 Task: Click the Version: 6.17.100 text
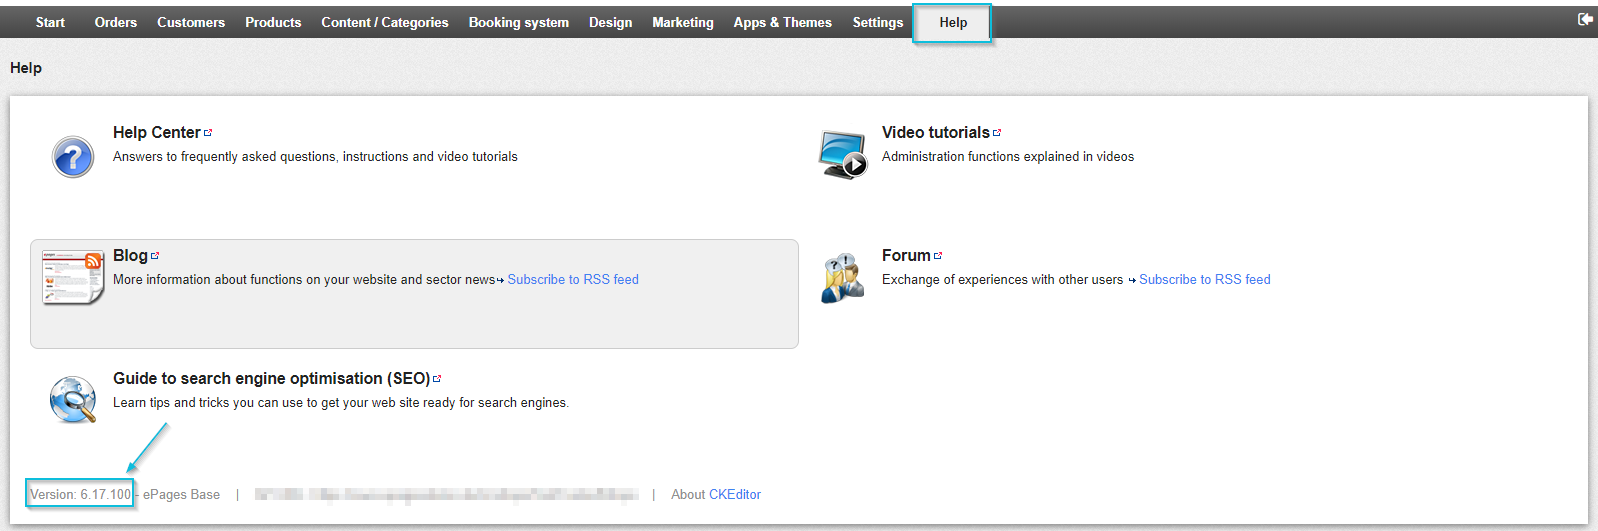click(x=81, y=495)
